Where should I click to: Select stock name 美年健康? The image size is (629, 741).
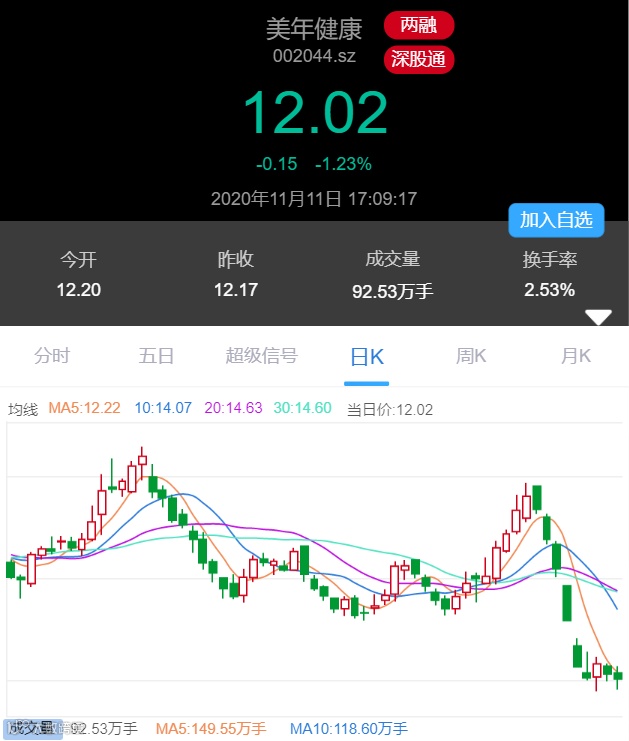tap(314, 29)
